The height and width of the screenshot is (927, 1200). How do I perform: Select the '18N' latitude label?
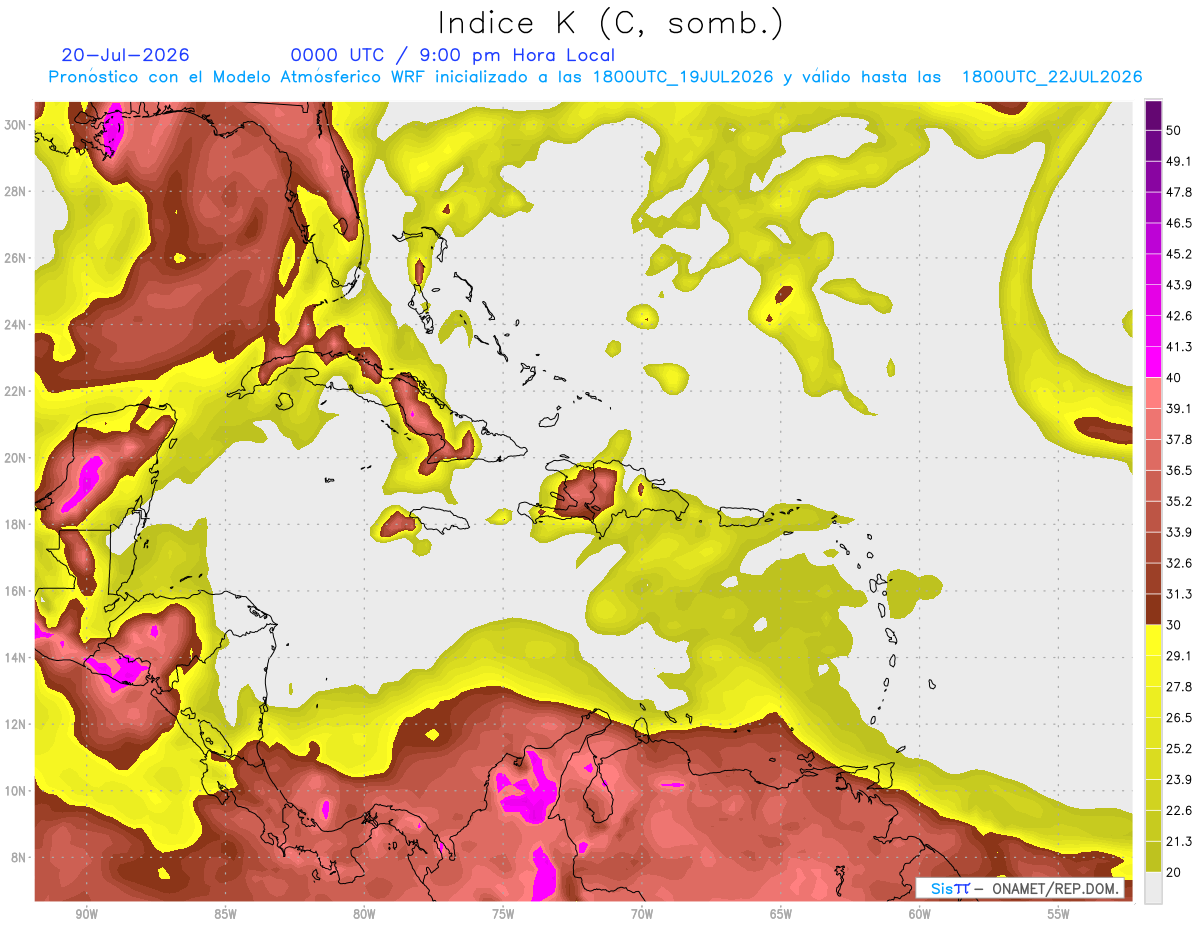[16, 524]
